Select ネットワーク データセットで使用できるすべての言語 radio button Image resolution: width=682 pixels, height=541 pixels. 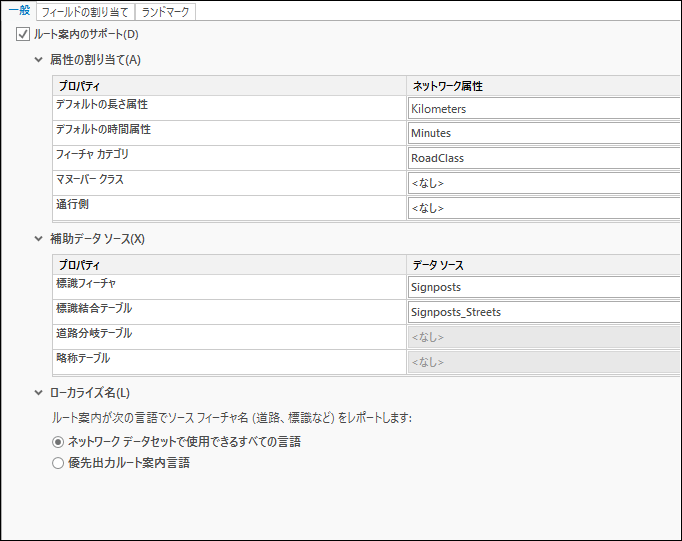point(58,442)
